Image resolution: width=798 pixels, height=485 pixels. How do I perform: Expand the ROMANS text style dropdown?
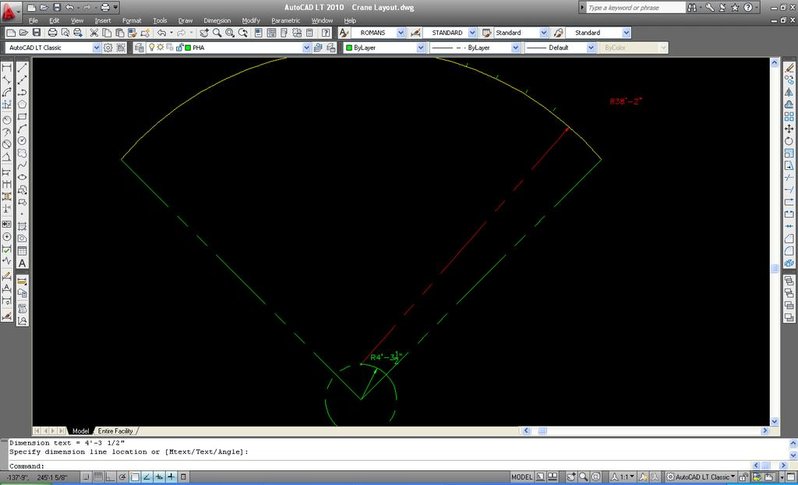pyautogui.click(x=401, y=33)
